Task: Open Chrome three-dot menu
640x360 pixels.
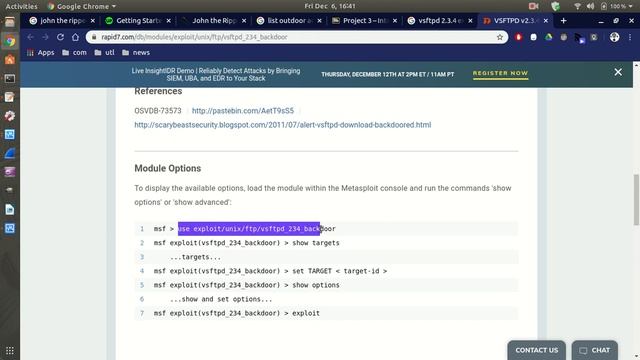Action: pyautogui.click(x=630, y=37)
